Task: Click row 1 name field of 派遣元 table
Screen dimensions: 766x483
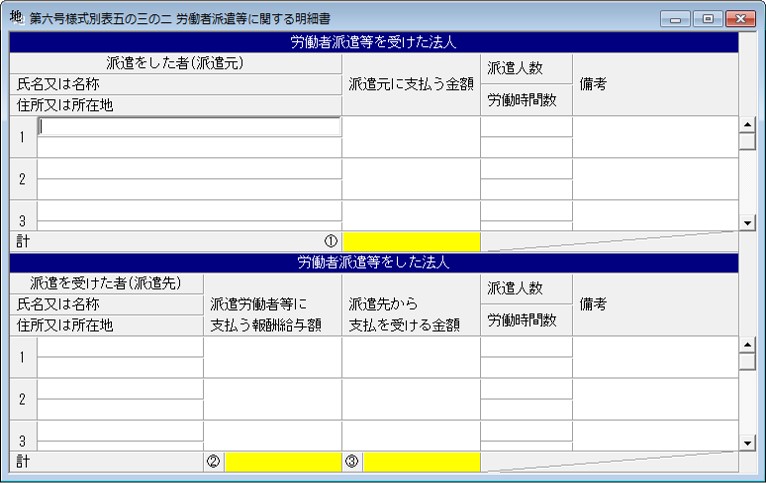Action: point(189,126)
